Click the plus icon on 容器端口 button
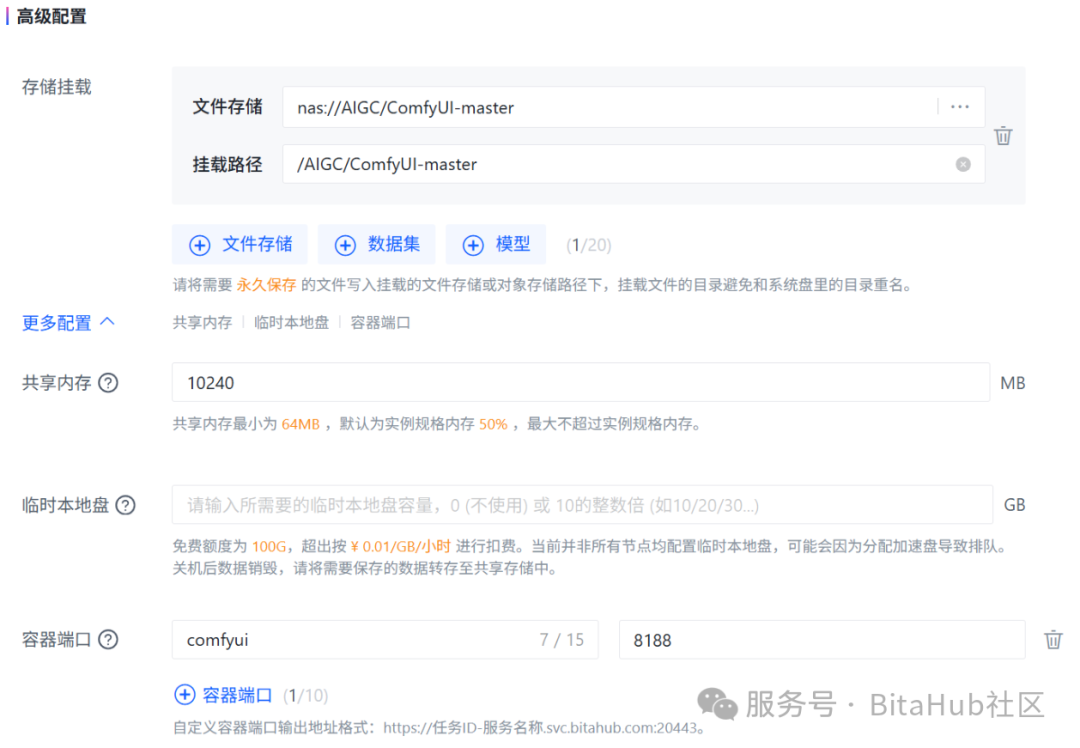 185,695
